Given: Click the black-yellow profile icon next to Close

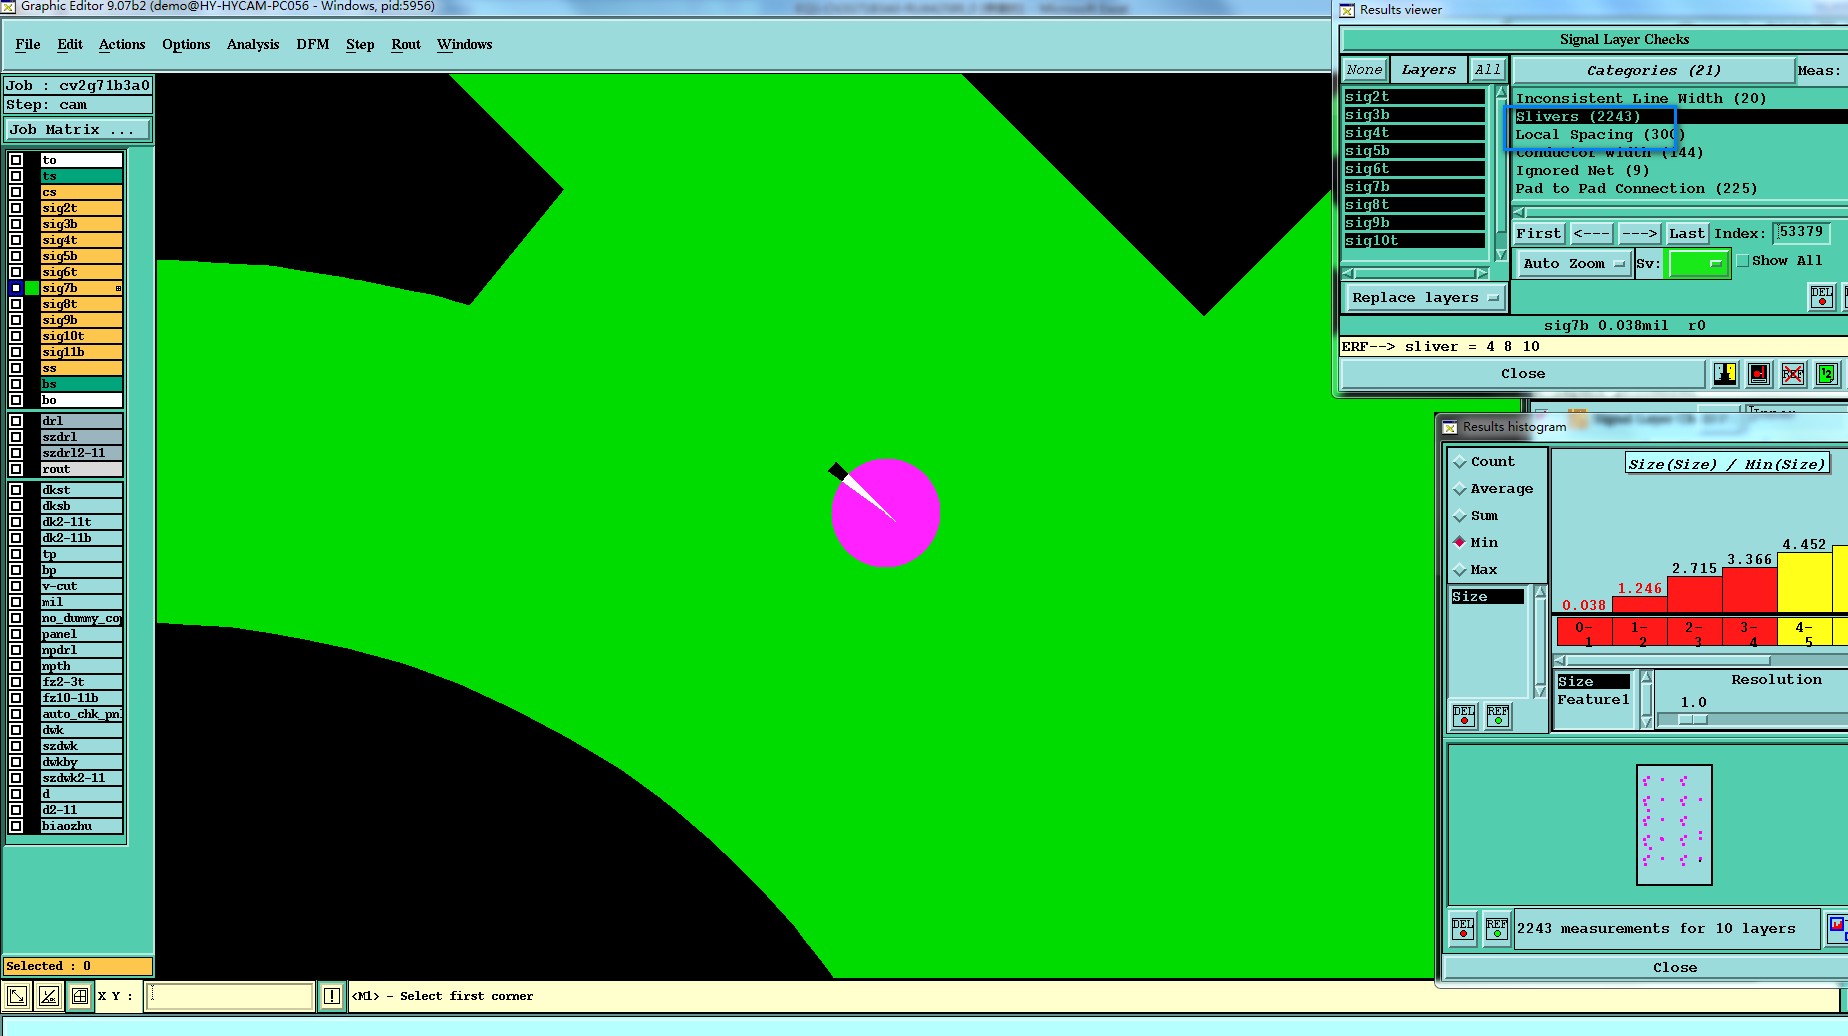Looking at the screenshot, I should click(1725, 374).
